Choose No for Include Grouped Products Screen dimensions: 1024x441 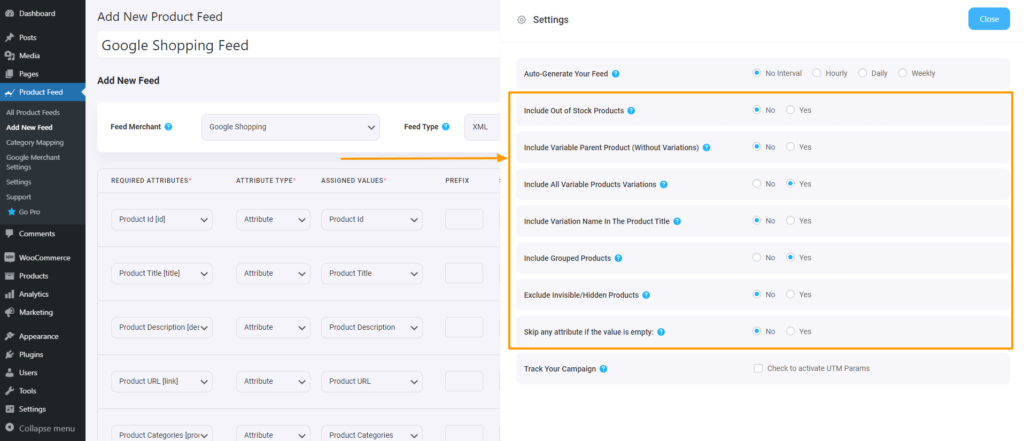point(756,257)
